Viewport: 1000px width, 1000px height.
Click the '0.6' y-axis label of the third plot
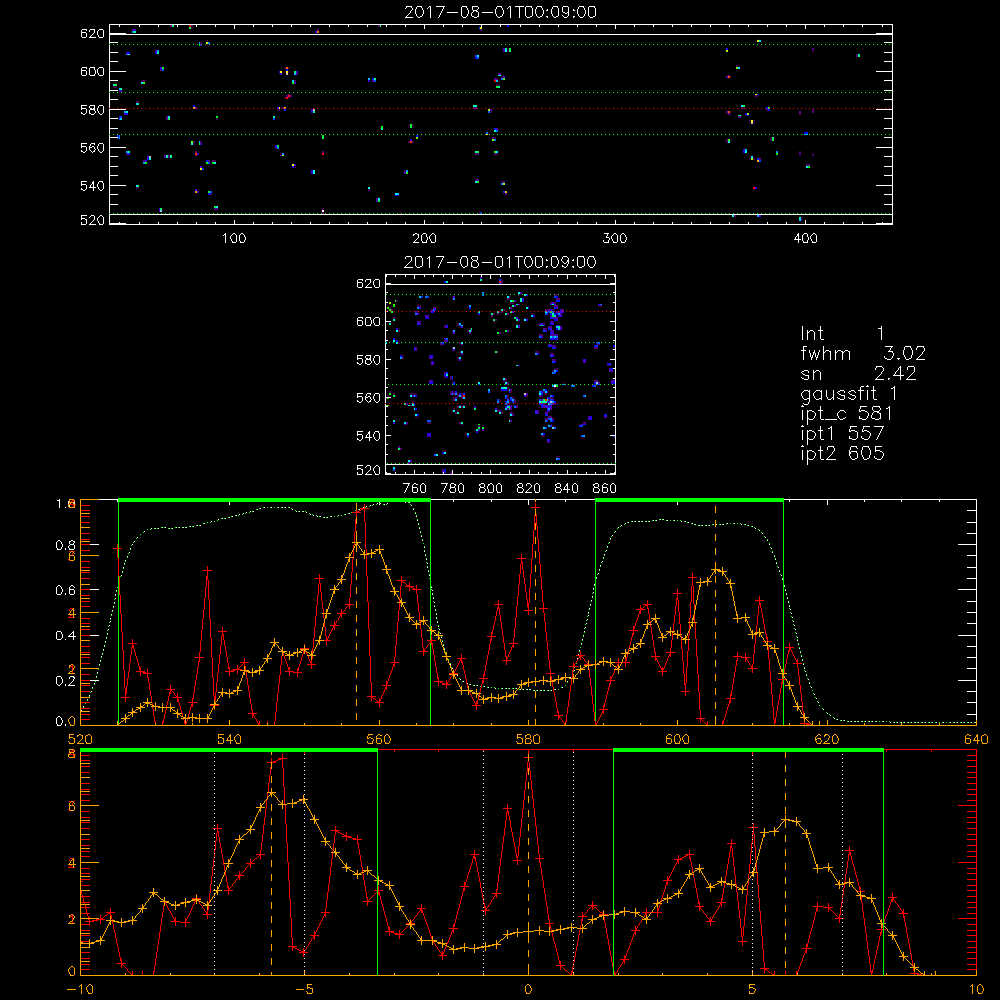(x=65, y=591)
